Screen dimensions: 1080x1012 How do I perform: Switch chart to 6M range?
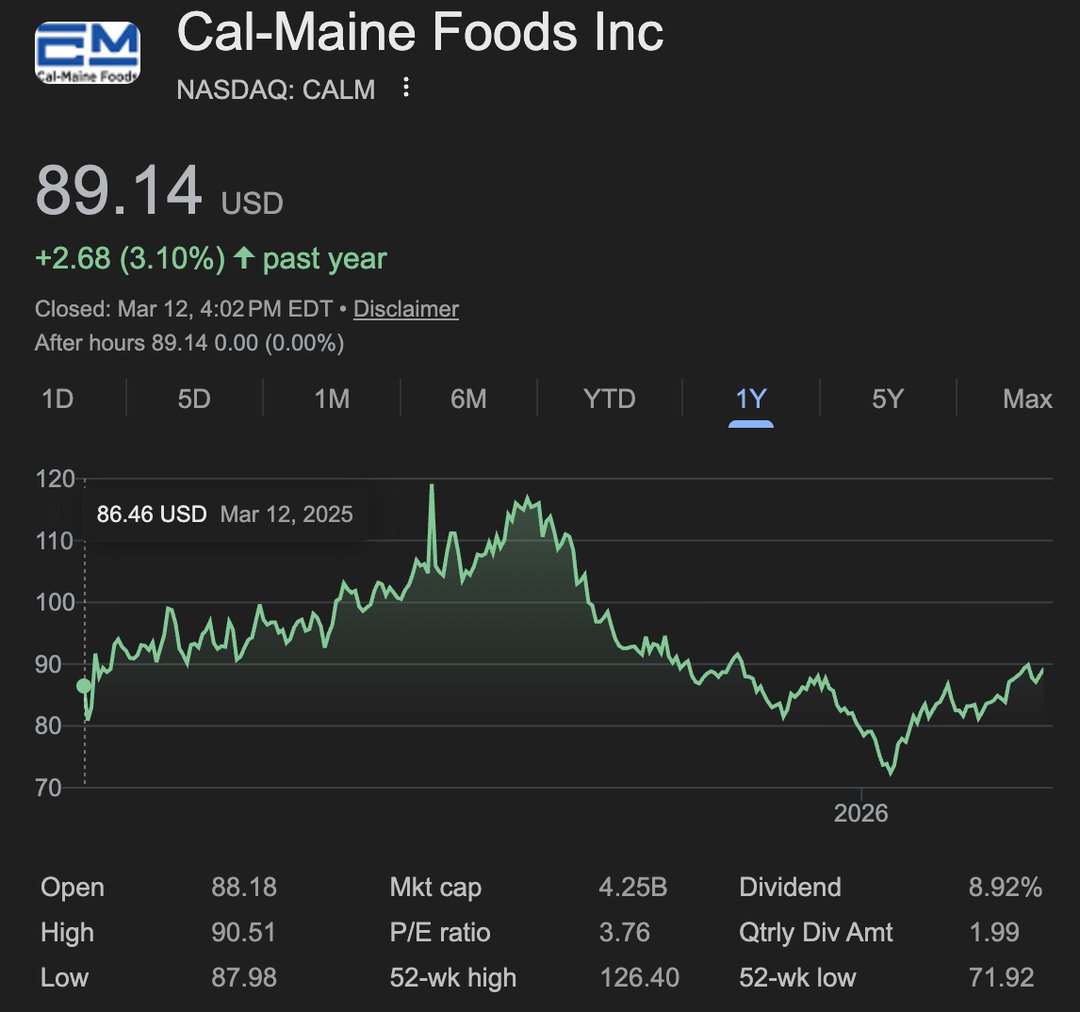point(468,399)
